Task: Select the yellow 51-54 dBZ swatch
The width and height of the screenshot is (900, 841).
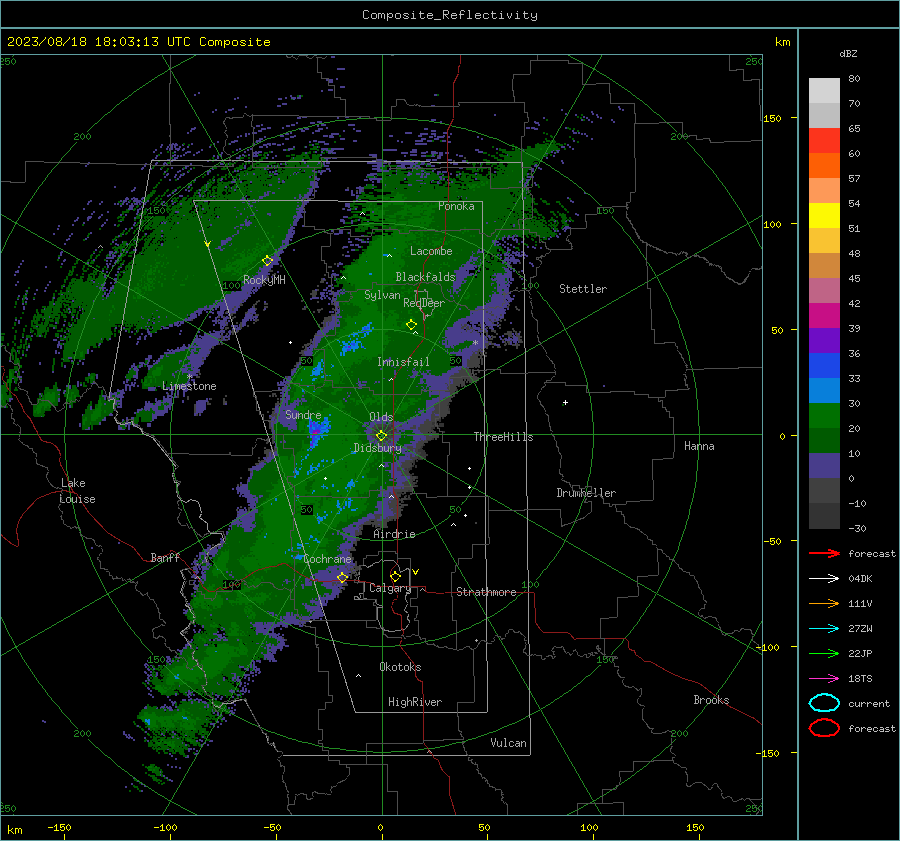Action: click(824, 216)
